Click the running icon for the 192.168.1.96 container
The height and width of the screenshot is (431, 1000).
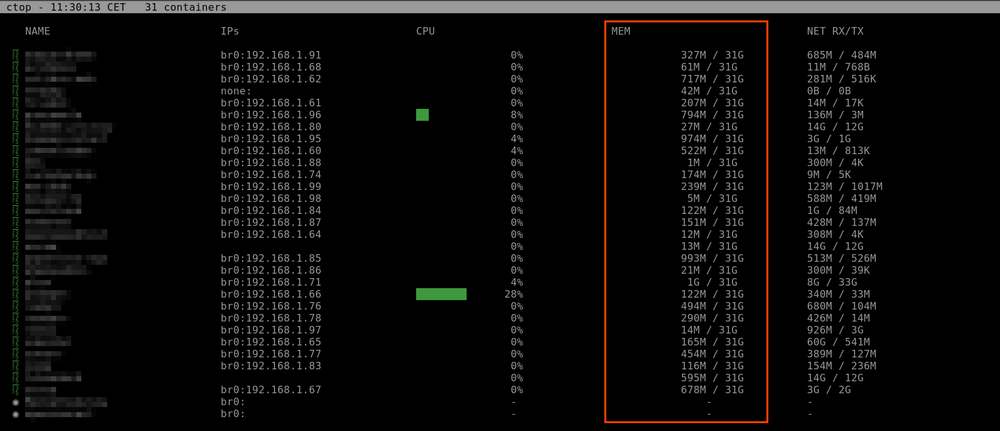tap(15, 115)
